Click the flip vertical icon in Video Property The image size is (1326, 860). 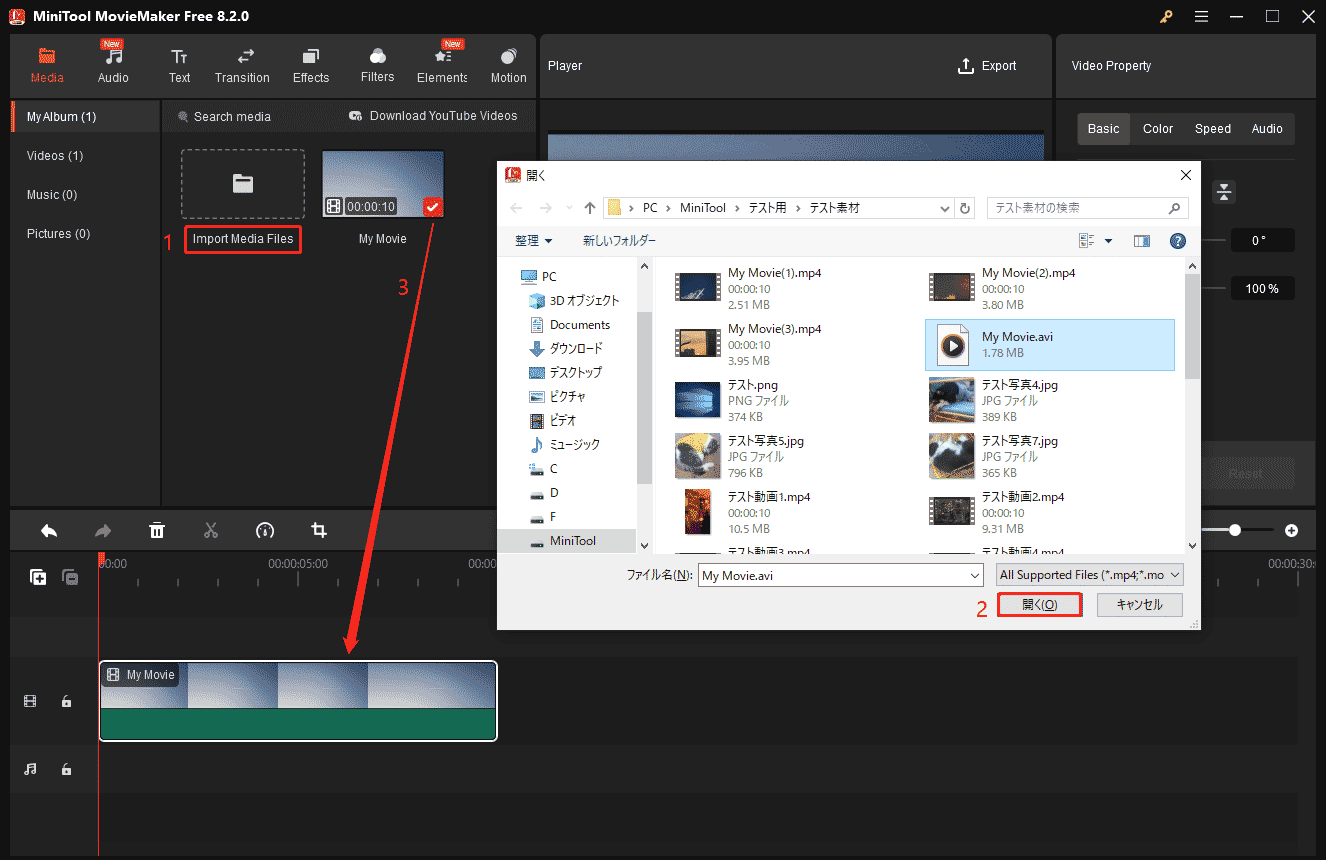[1225, 192]
